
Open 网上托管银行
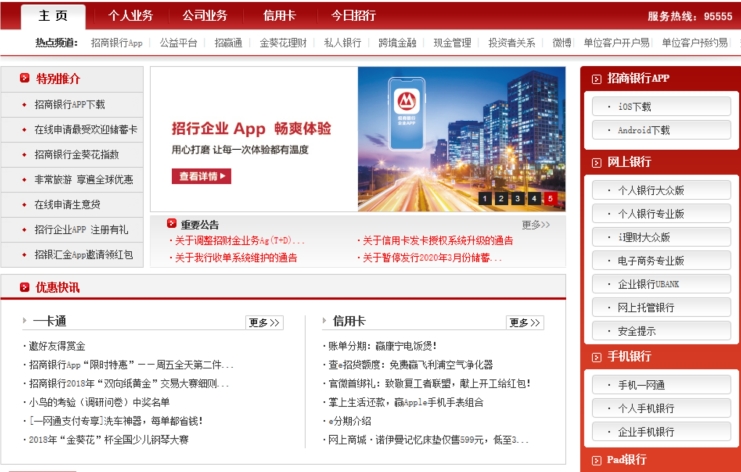(661, 308)
